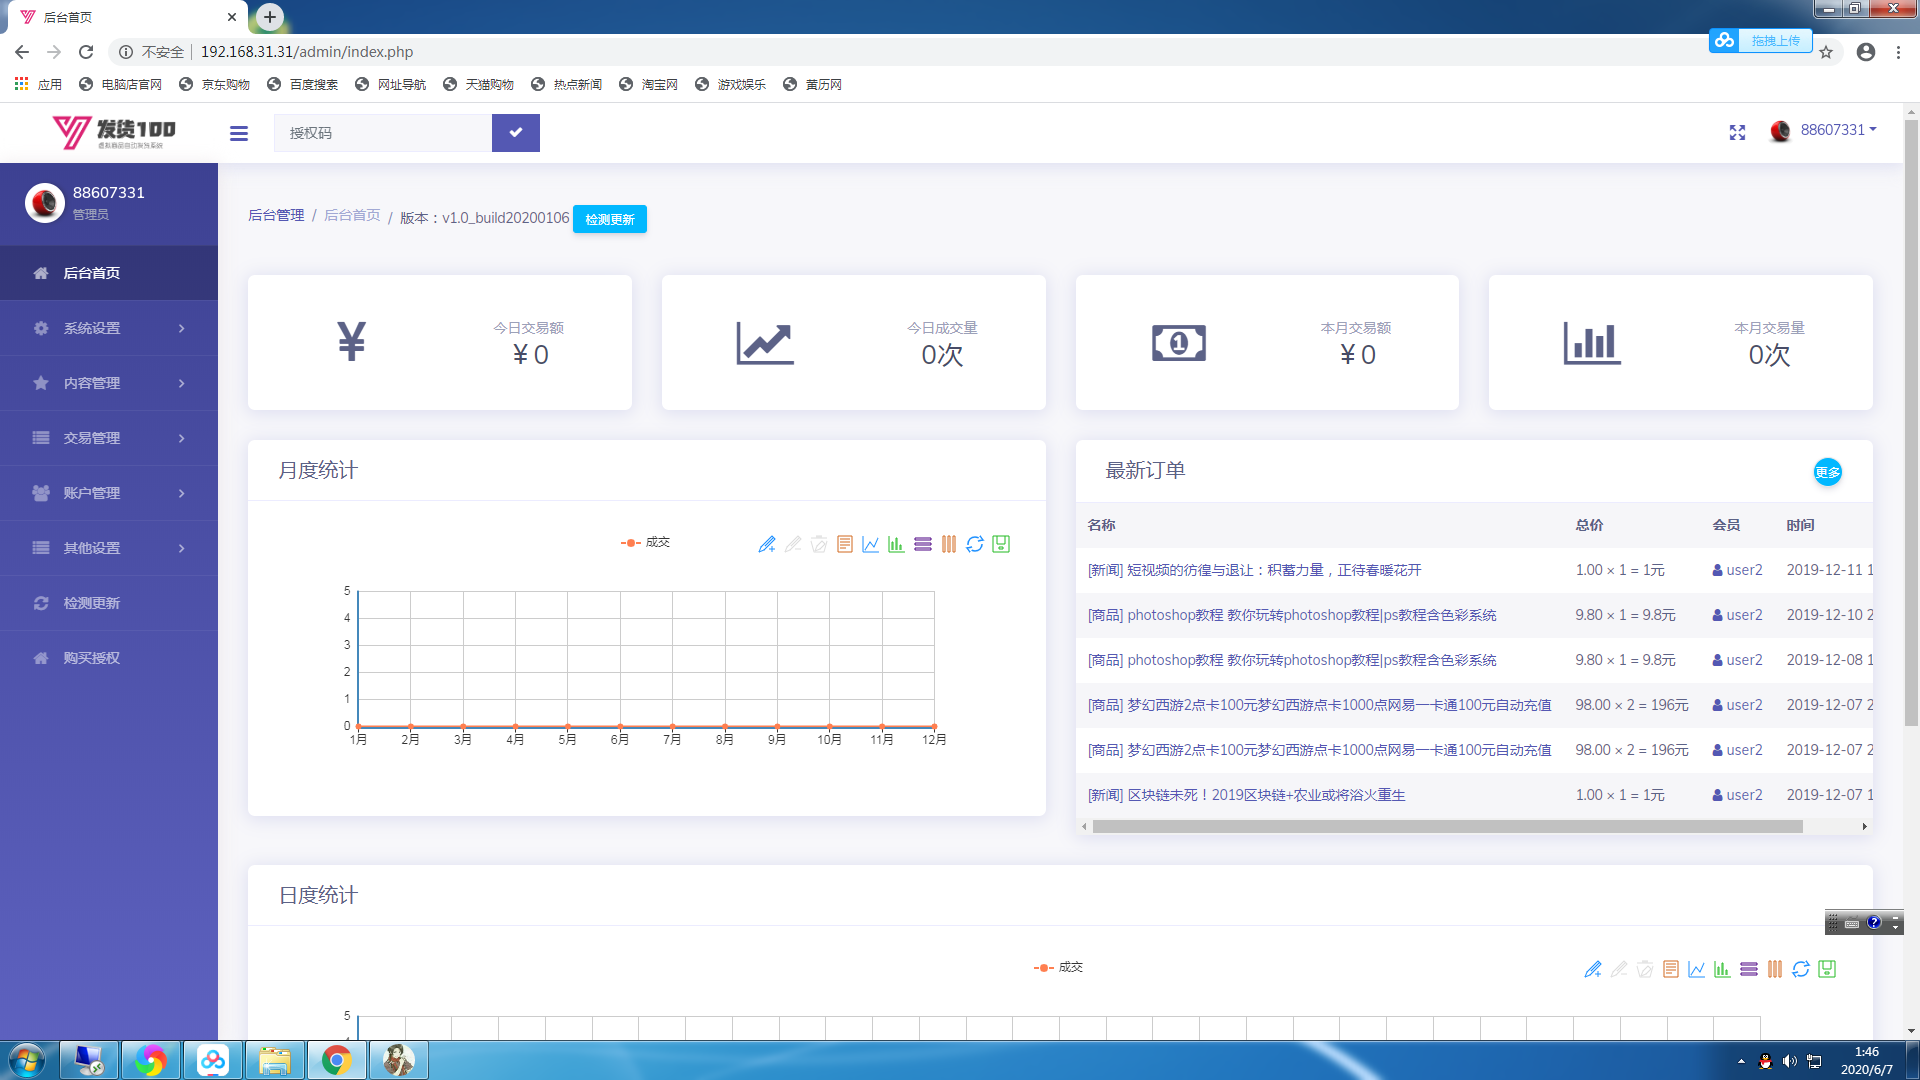Restore monthly chart with refresh icon
The image size is (1920, 1080).
[x=975, y=544]
